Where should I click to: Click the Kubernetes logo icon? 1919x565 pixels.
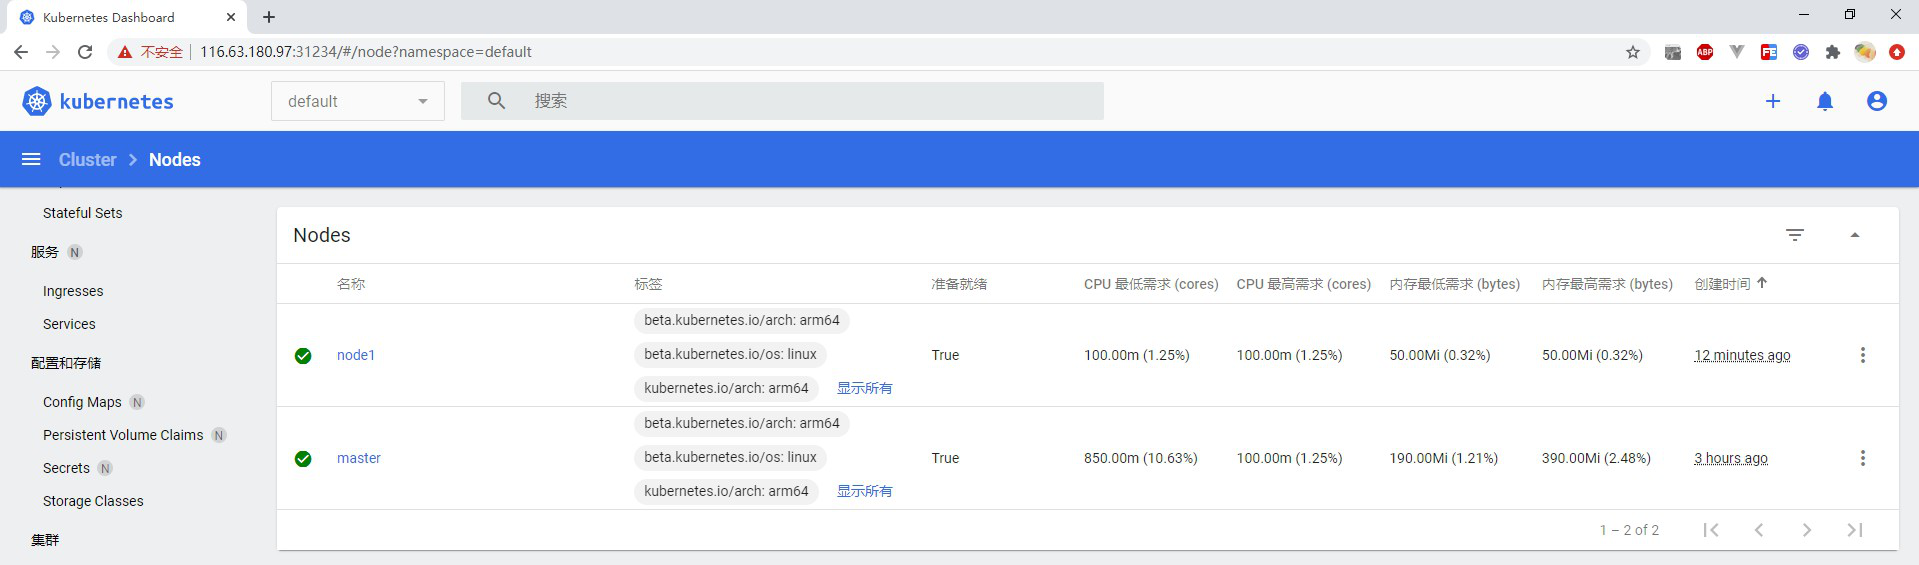tap(37, 101)
